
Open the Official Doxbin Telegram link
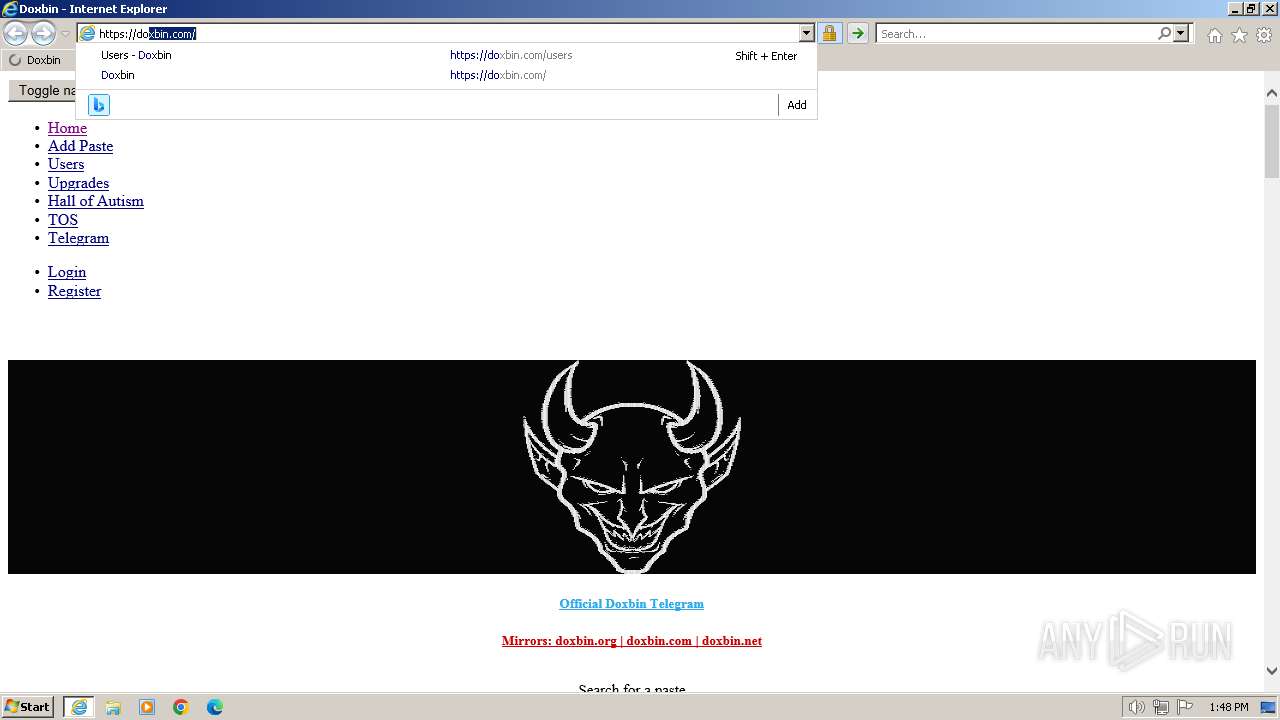pyautogui.click(x=632, y=604)
